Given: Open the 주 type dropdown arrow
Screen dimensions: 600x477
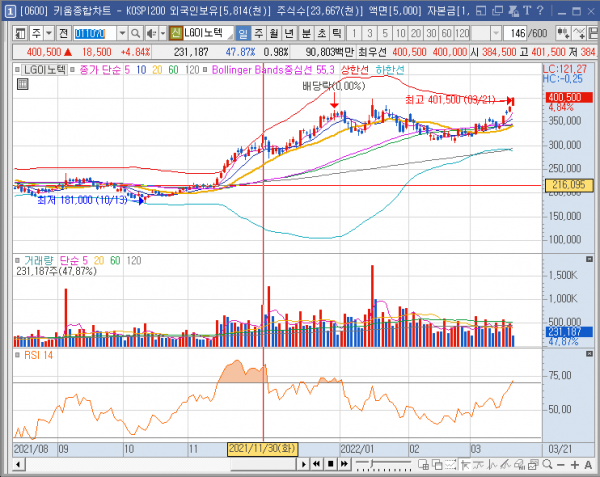Looking at the screenshot, I should 49,34.
